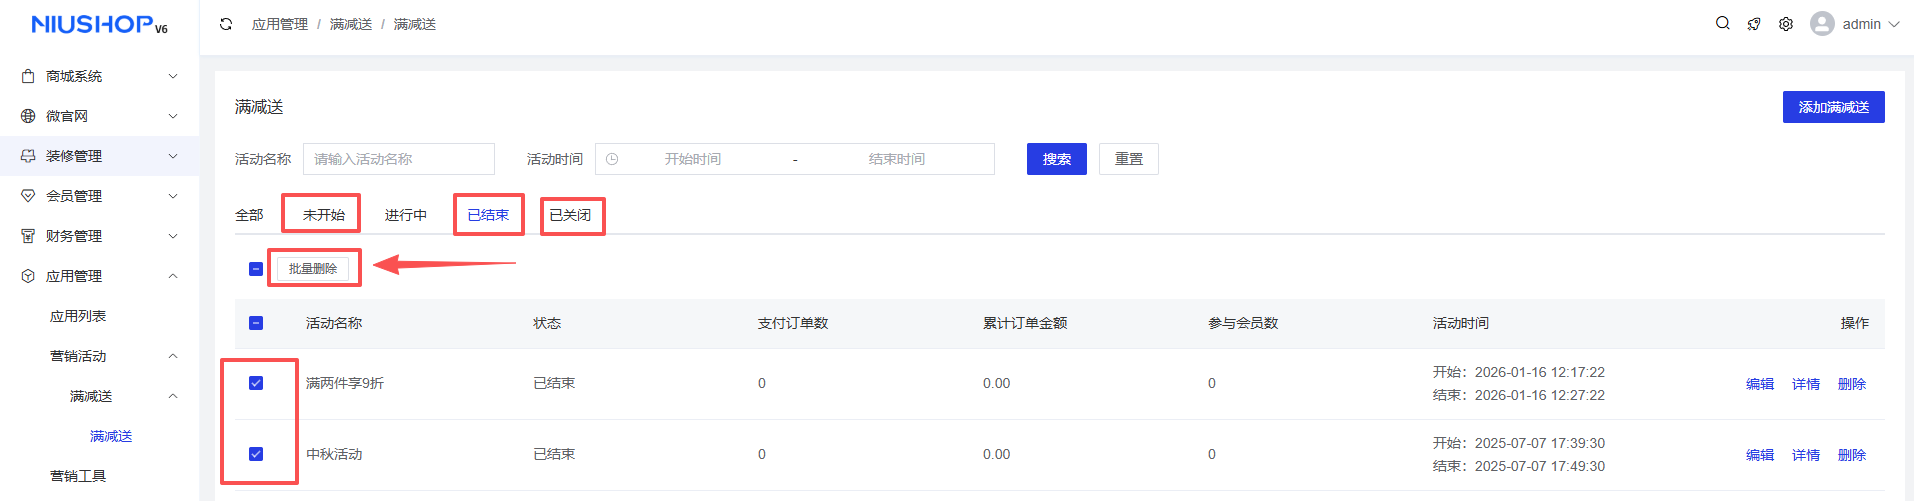The image size is (1914, 501).
Task: Click the admin user avatar
Action: (x=1822, y=24)
